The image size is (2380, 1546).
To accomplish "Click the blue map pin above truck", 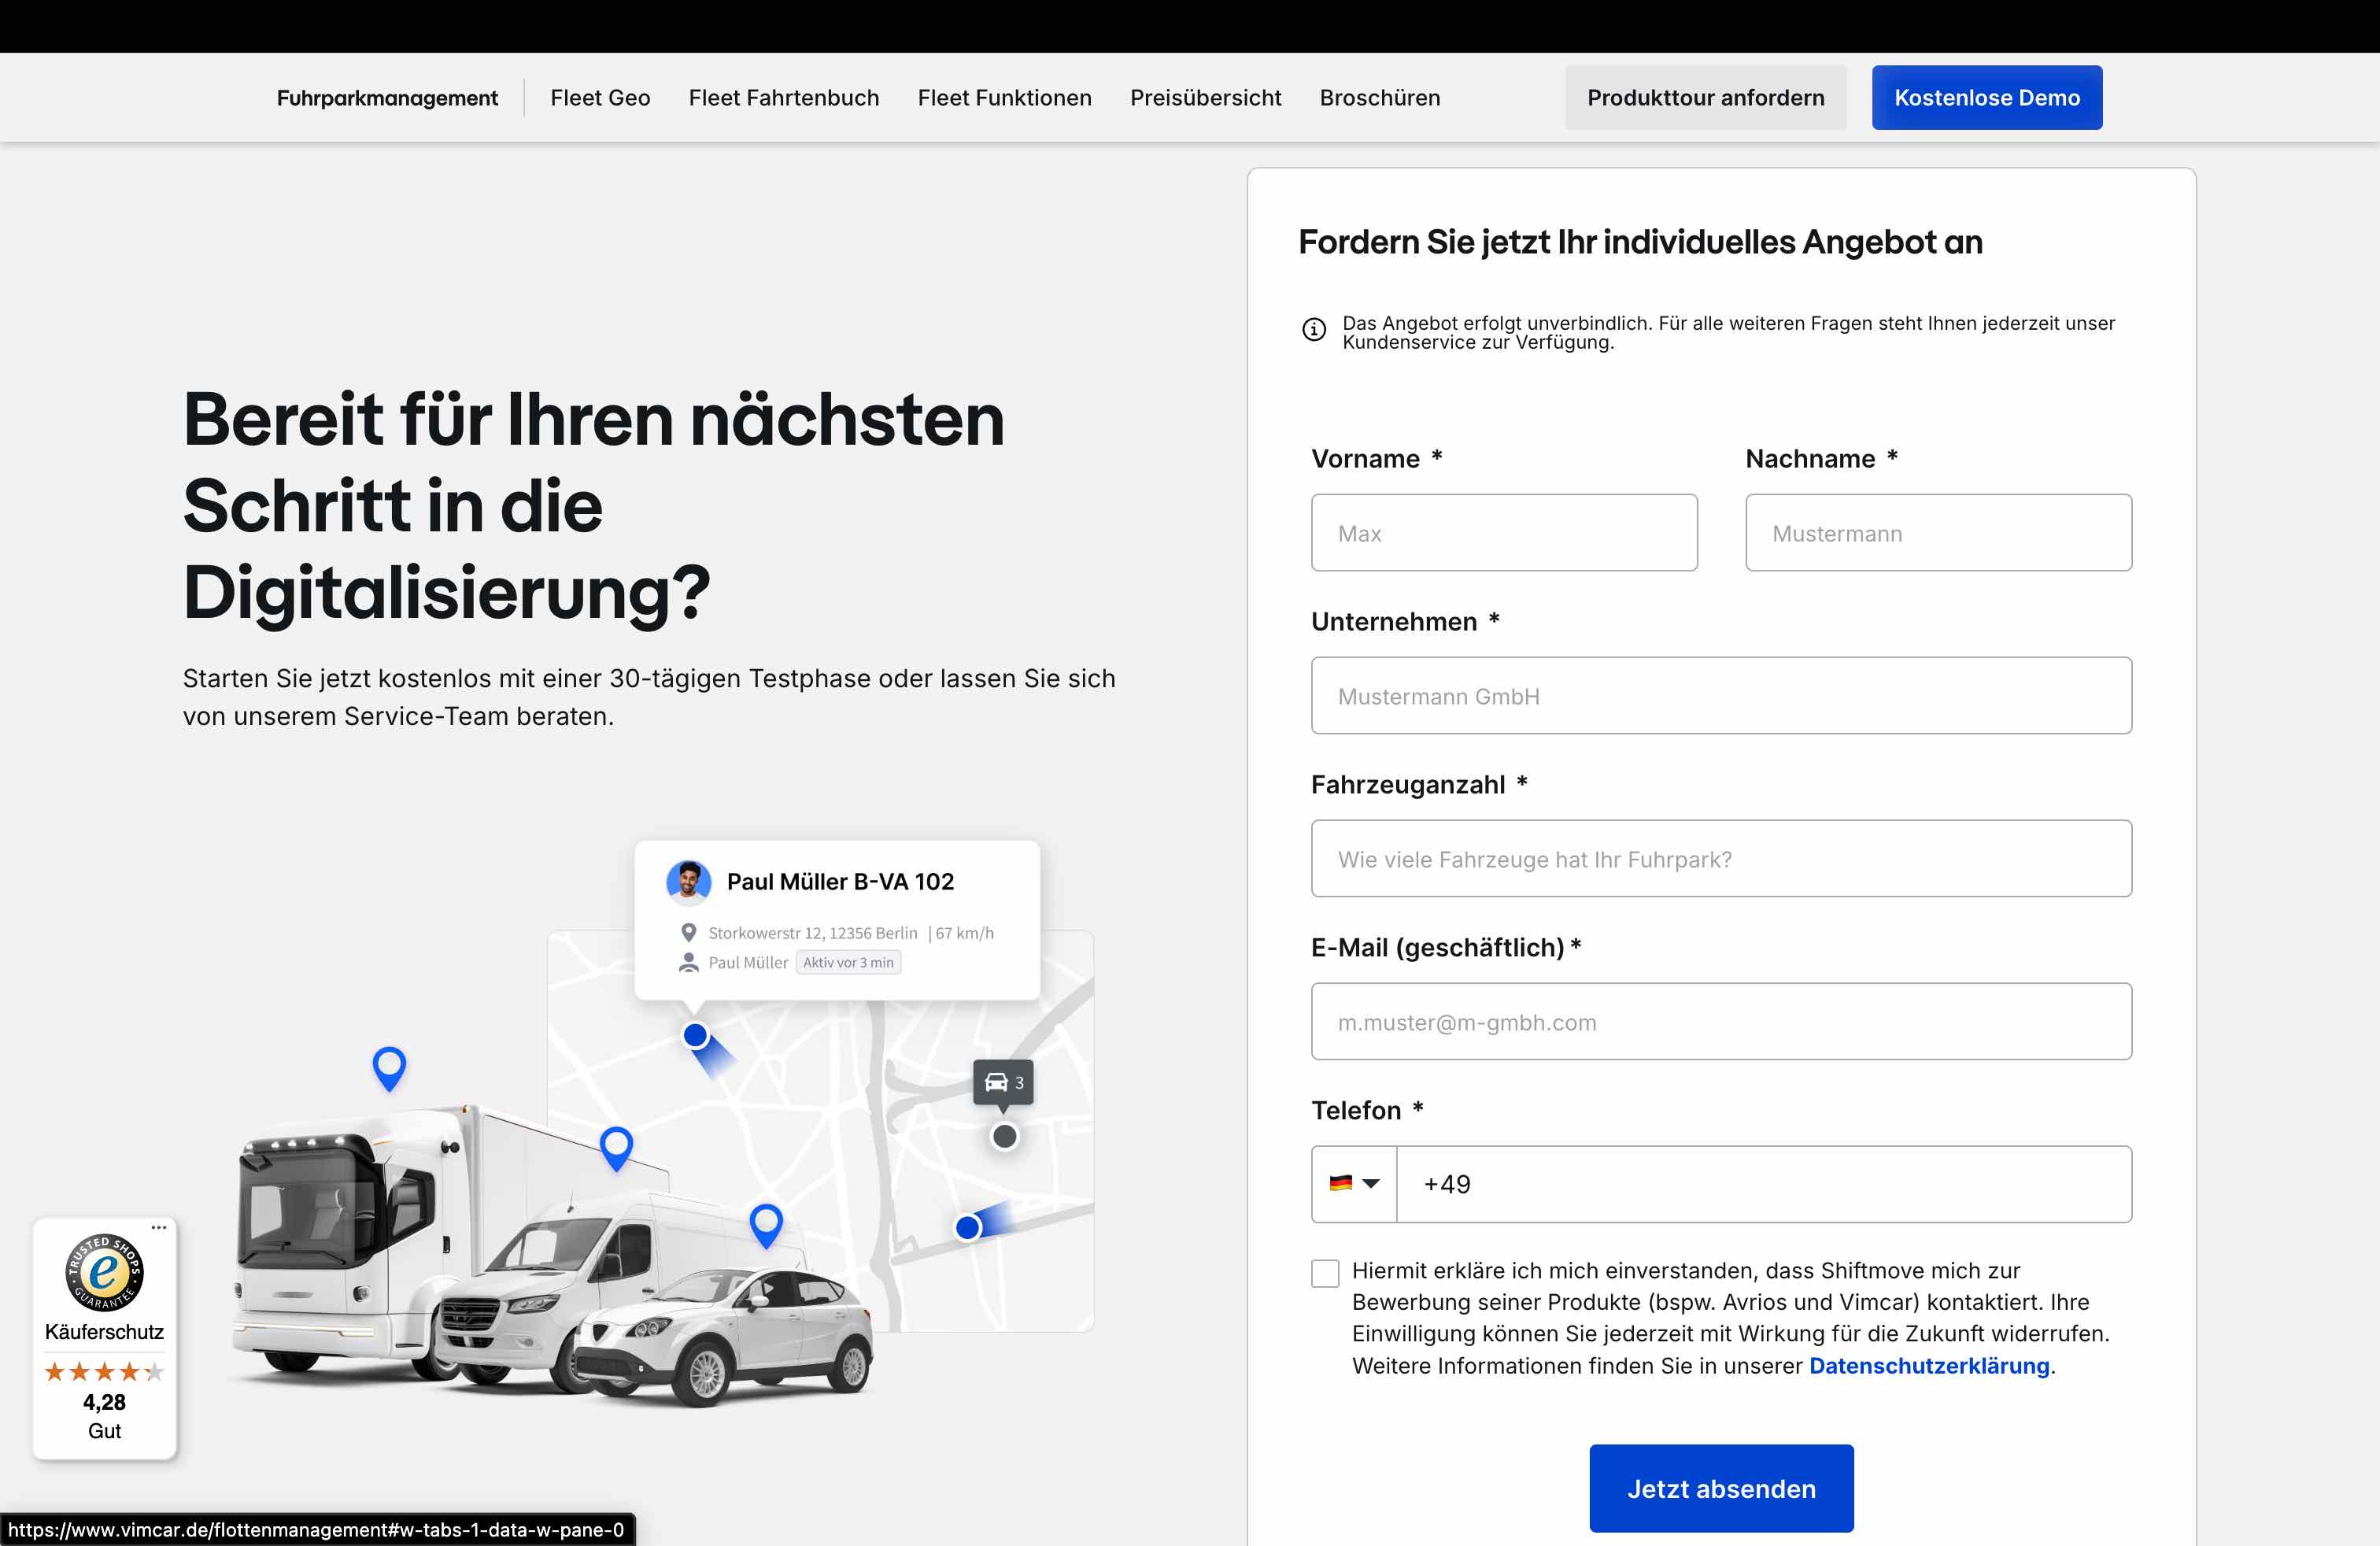I will tap(389, 1067).
